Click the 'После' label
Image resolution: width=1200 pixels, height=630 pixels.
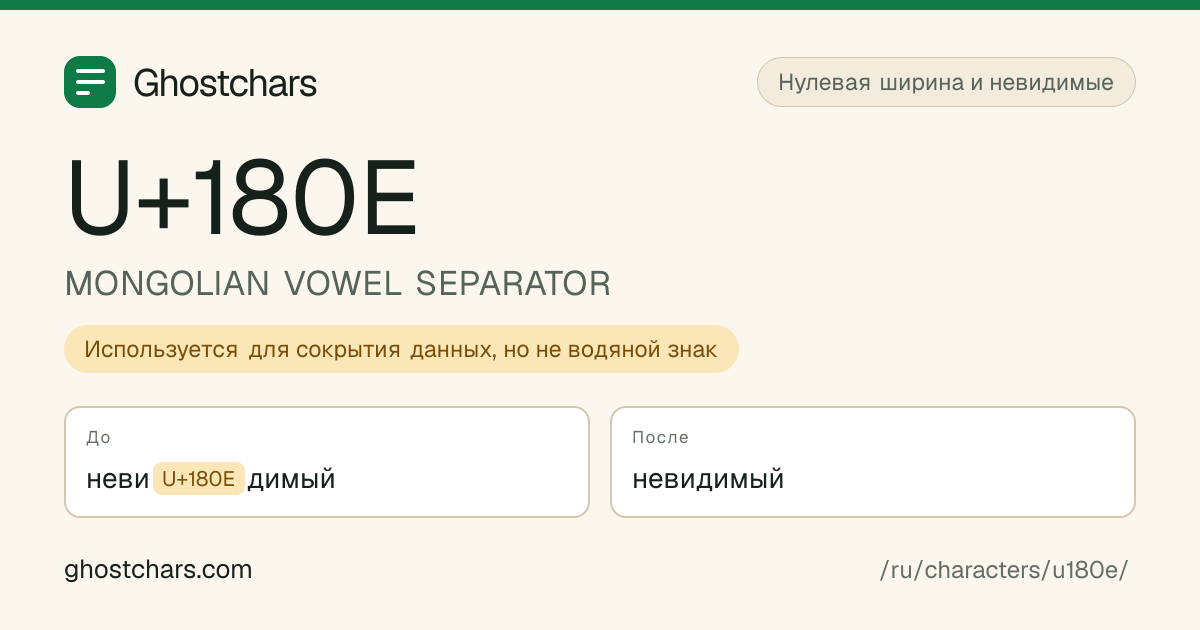pyautogui.click(x=661, y=438)
